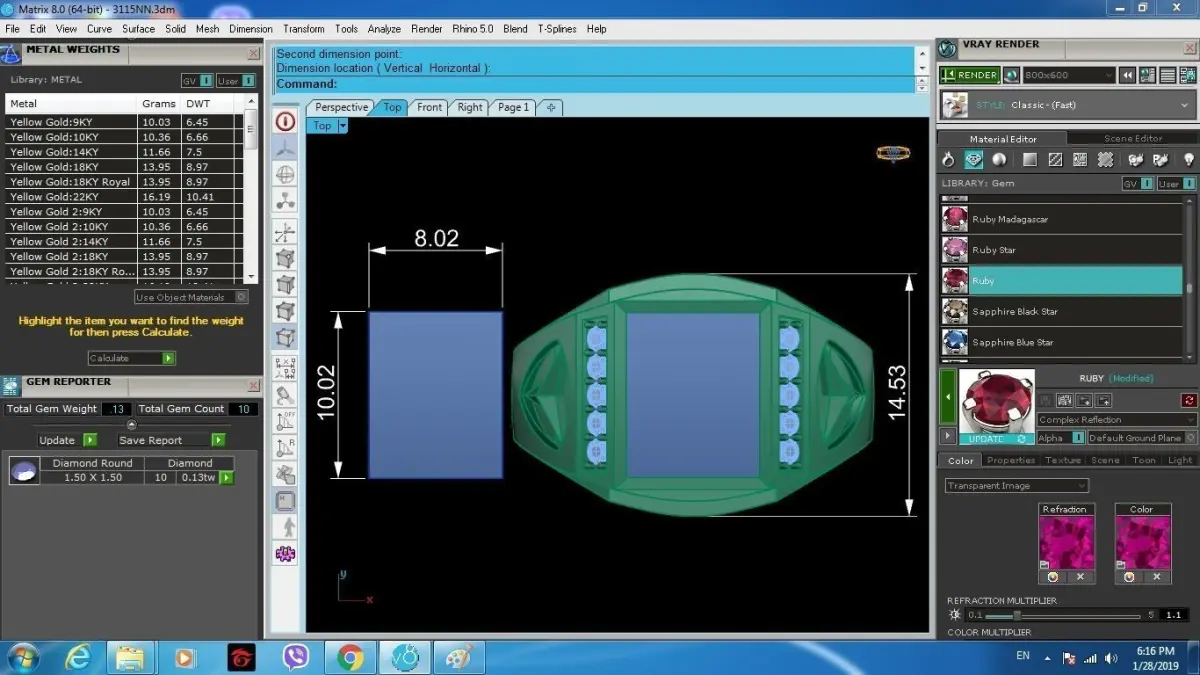Click the Refraction color wheel icon
This screenshot has height=675, width=1200.
click(x=1052, y=577)
